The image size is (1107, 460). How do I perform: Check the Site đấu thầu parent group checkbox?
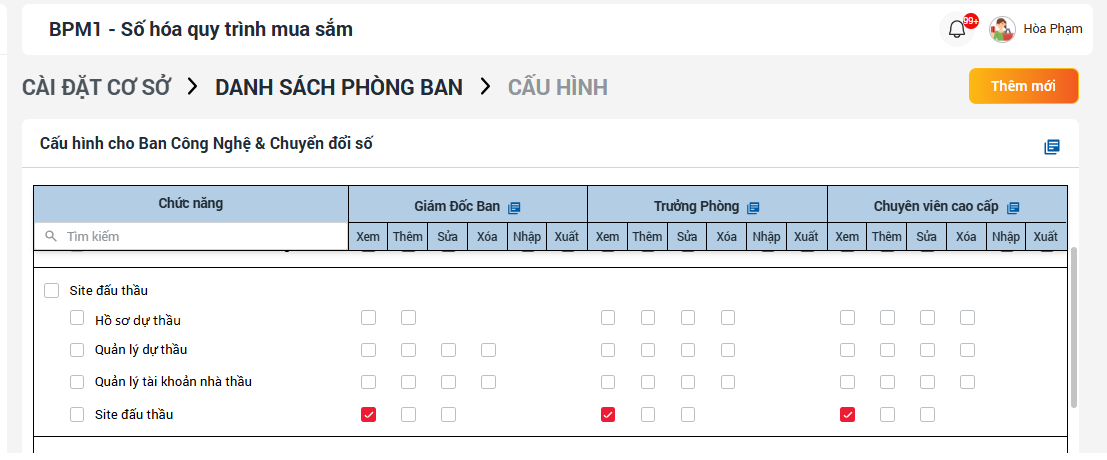pos(52,291)
